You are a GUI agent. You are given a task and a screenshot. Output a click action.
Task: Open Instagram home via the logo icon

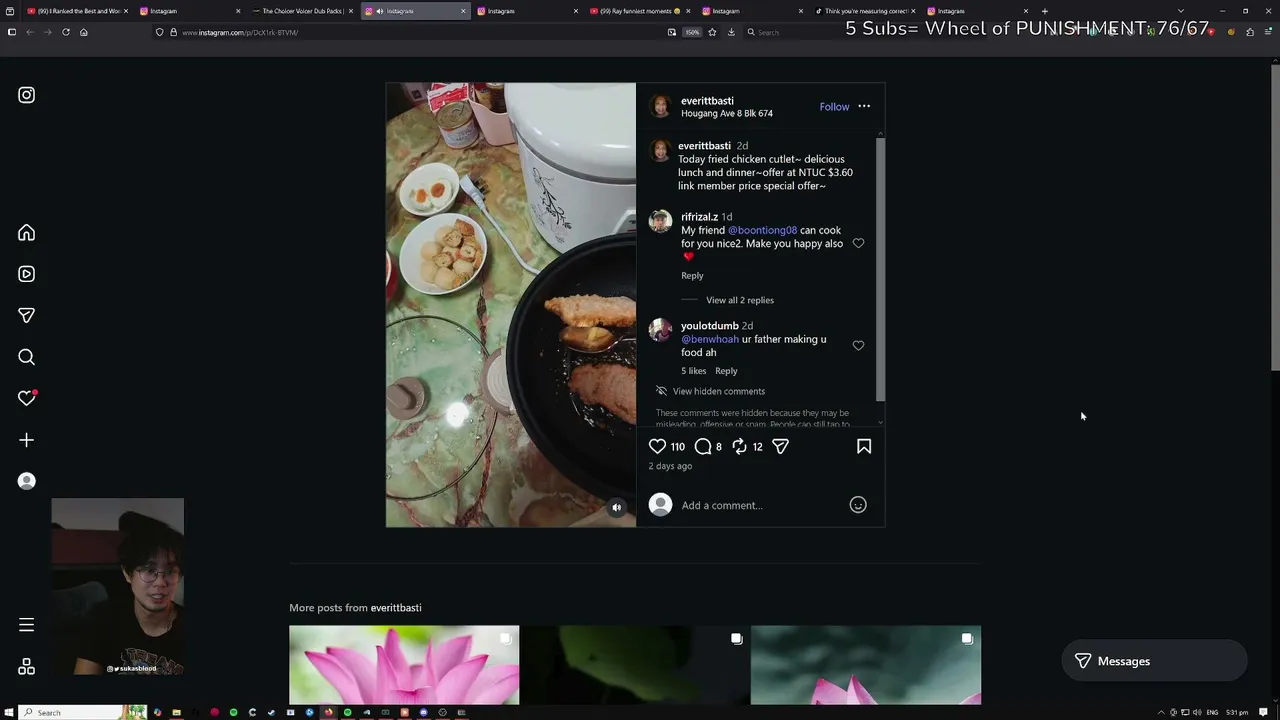pyautogui.click(x=27, y=95)
